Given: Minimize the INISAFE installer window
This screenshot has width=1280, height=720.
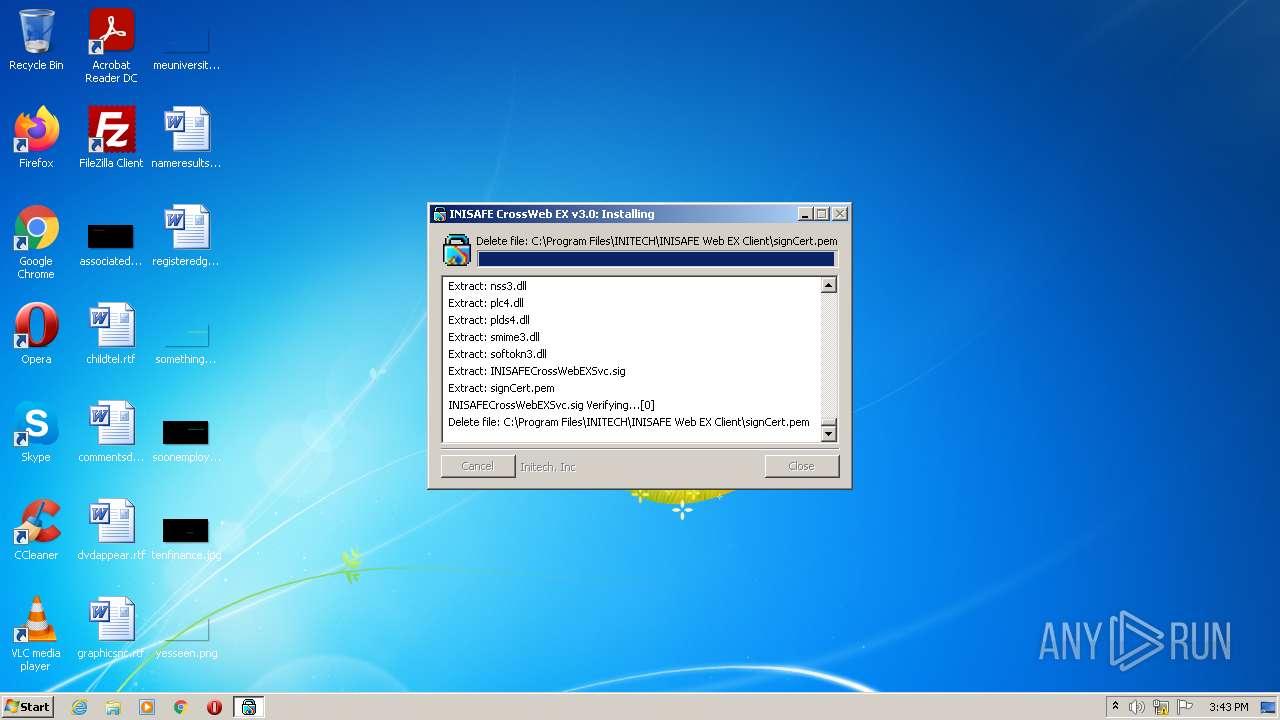Looking at the screenshot, I should (805, 214).
